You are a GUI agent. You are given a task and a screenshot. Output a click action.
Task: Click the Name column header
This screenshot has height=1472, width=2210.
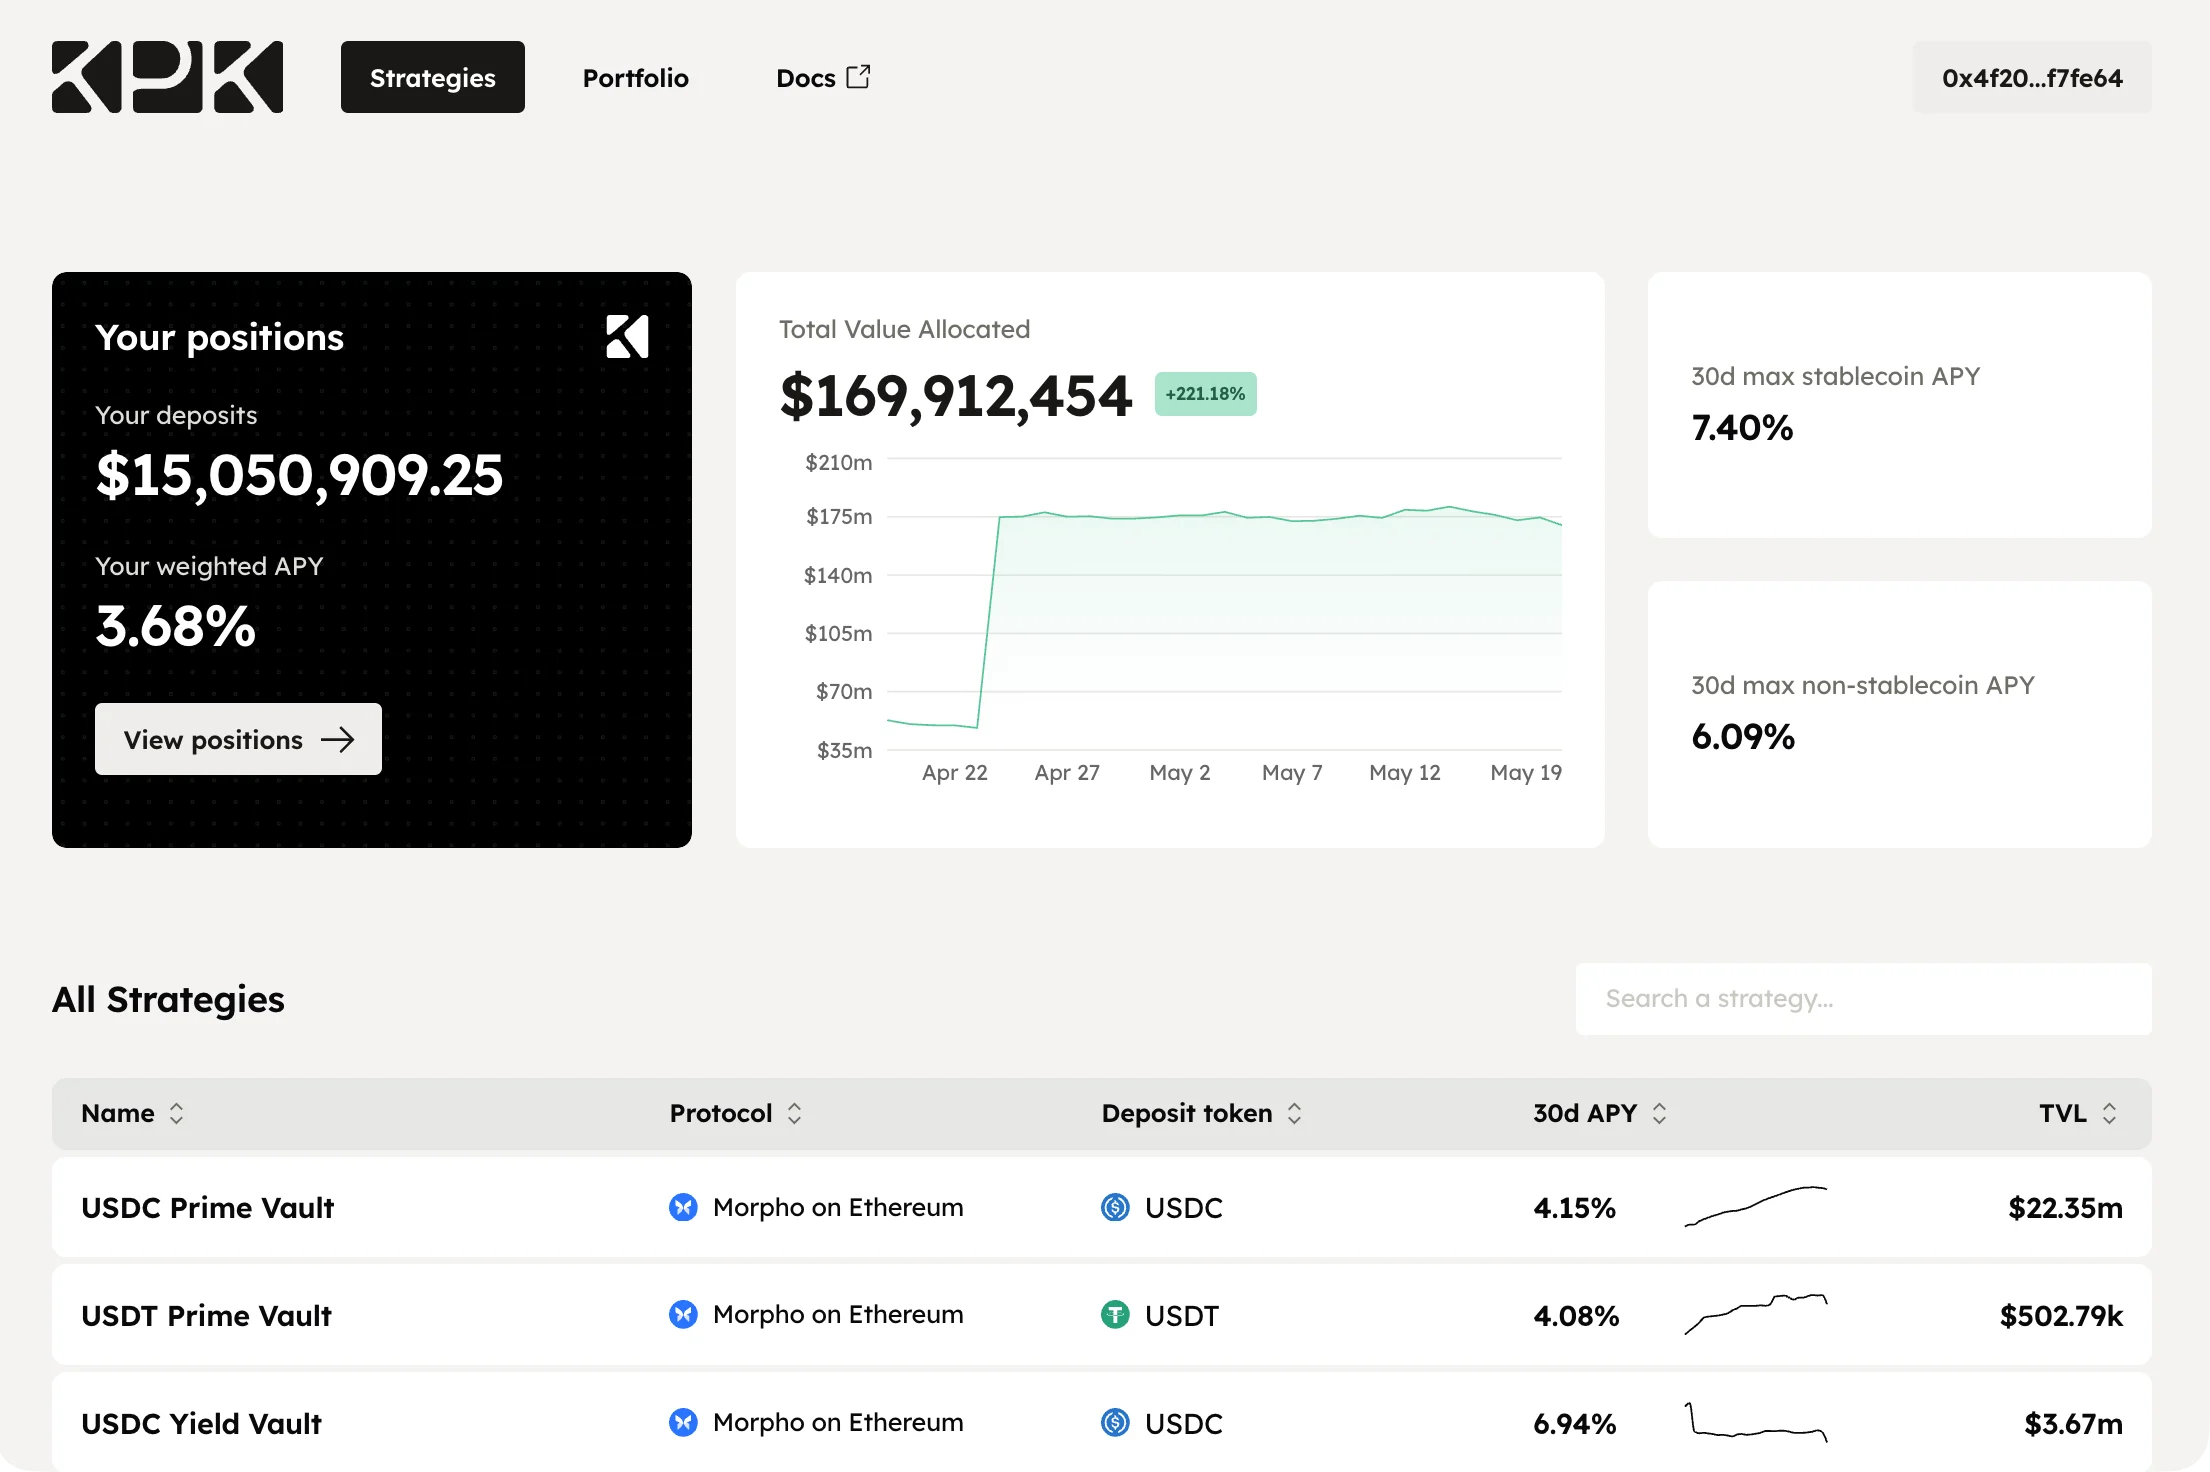(x=132, y=1113)
